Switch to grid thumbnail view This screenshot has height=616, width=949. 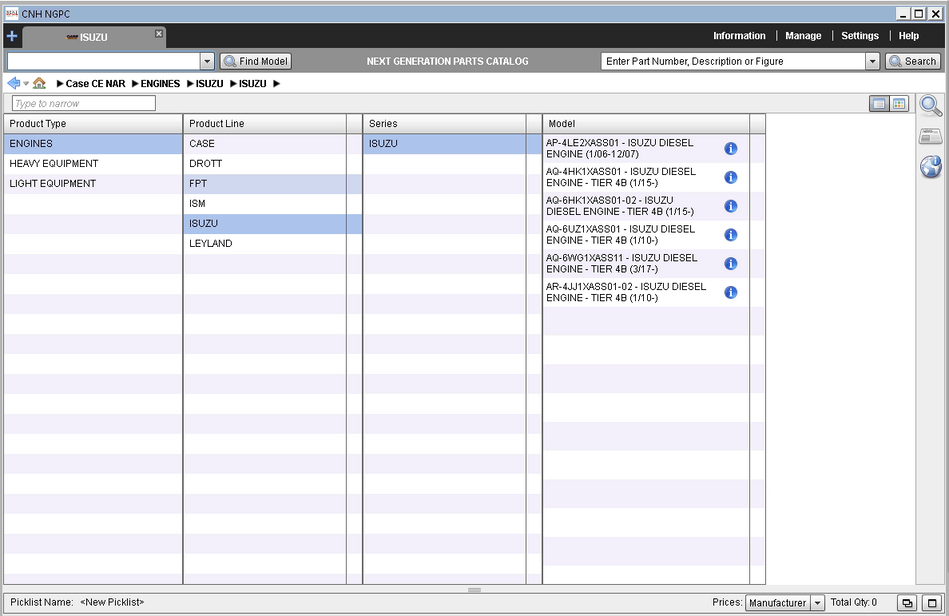pyautogui.click(x=898, y=104)
